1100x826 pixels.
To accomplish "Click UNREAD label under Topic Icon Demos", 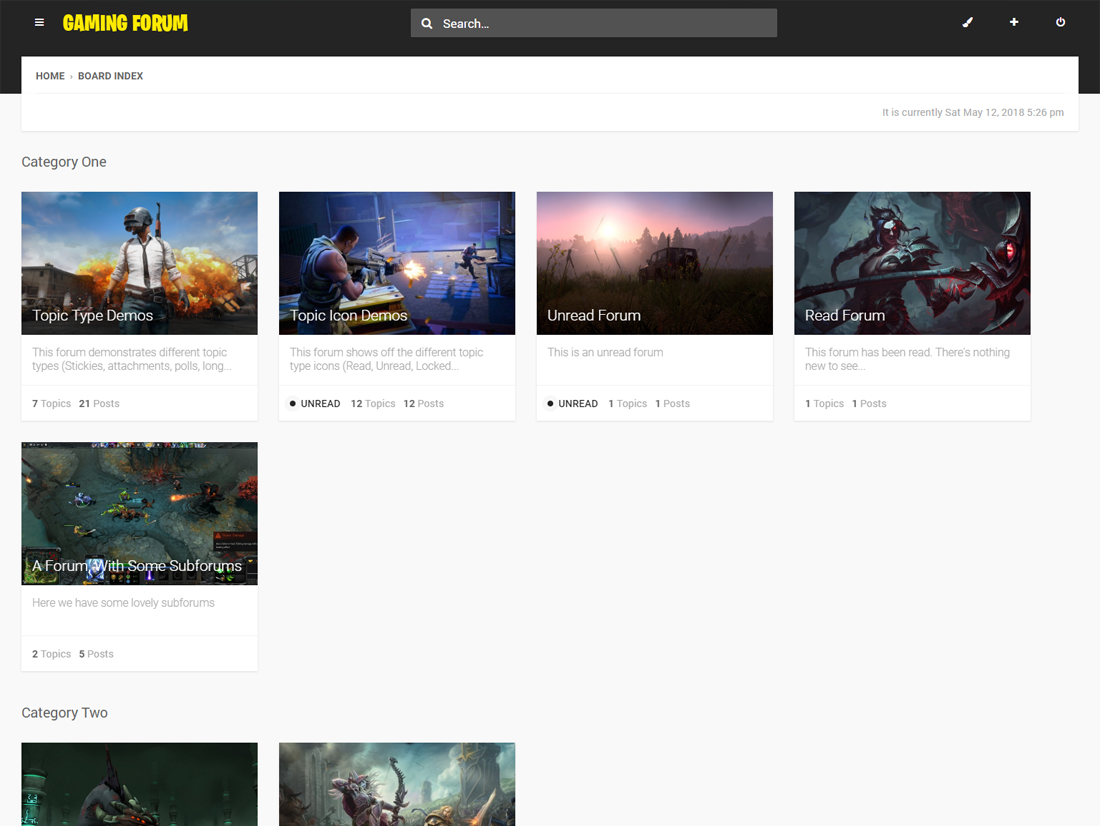I will tap(321, 404).
